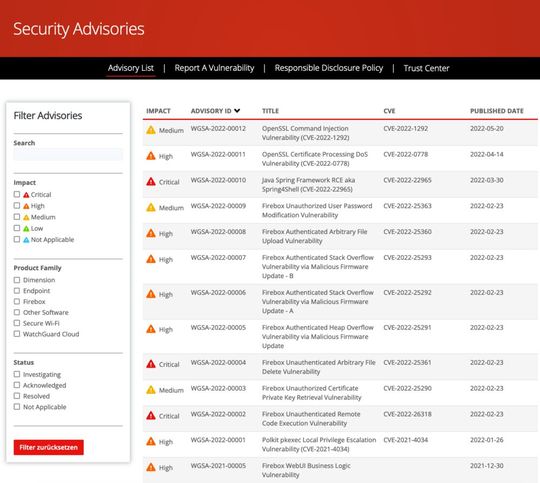
Task: Click the Critical warning icon for WGSA-2022-00010
Action: click(151, 182)
